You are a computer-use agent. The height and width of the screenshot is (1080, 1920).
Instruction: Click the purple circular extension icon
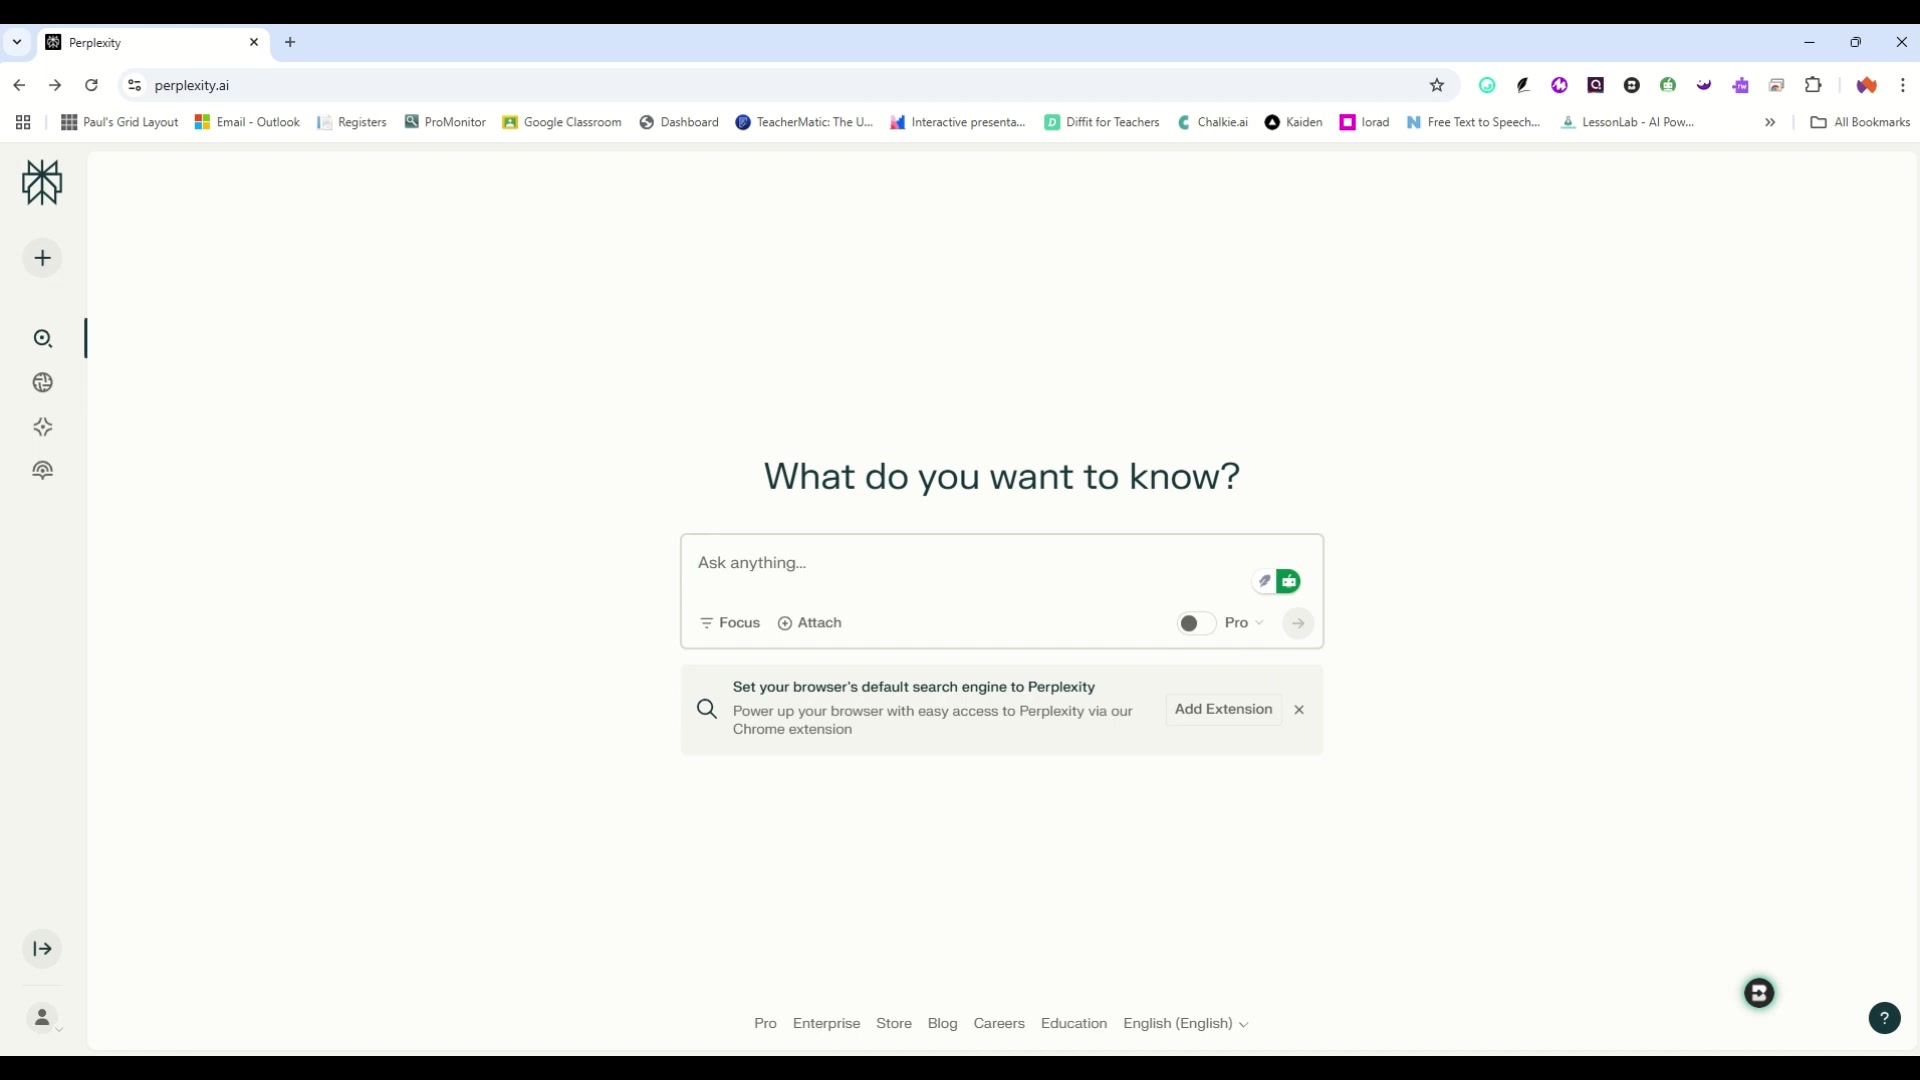(x=1559, y=85)
